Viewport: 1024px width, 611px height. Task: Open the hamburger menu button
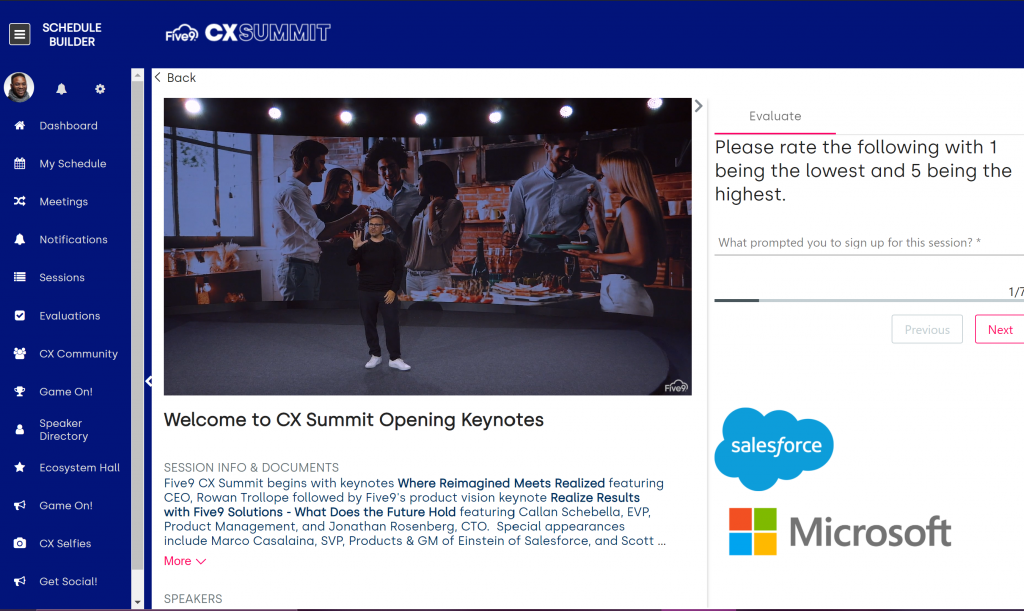point(20,34)
